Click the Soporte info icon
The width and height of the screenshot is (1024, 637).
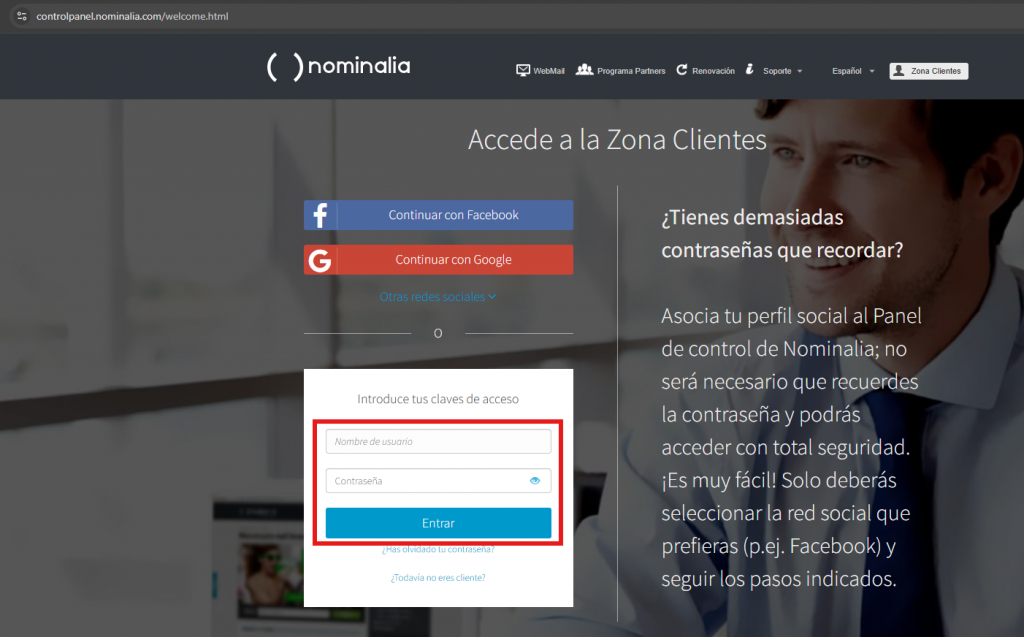pos(750,69)
